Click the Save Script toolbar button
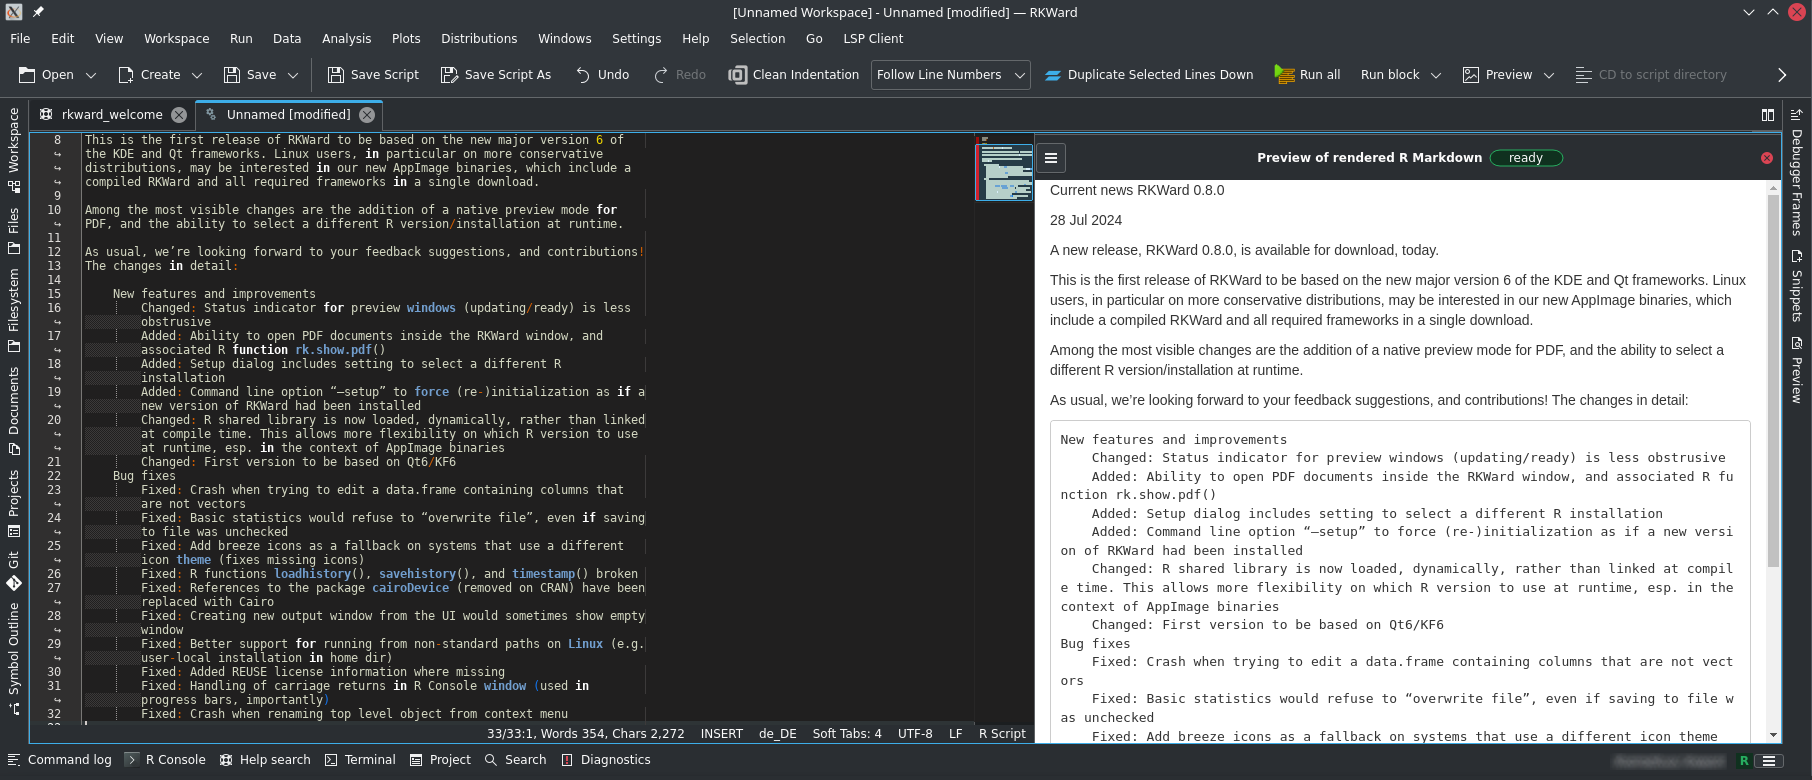 point(374,75)
